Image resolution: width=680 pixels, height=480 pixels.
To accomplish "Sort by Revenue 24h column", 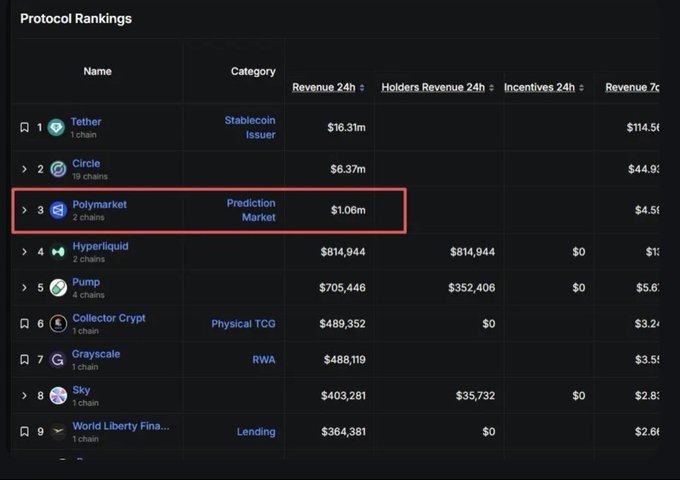I will [x=324, y=88].
